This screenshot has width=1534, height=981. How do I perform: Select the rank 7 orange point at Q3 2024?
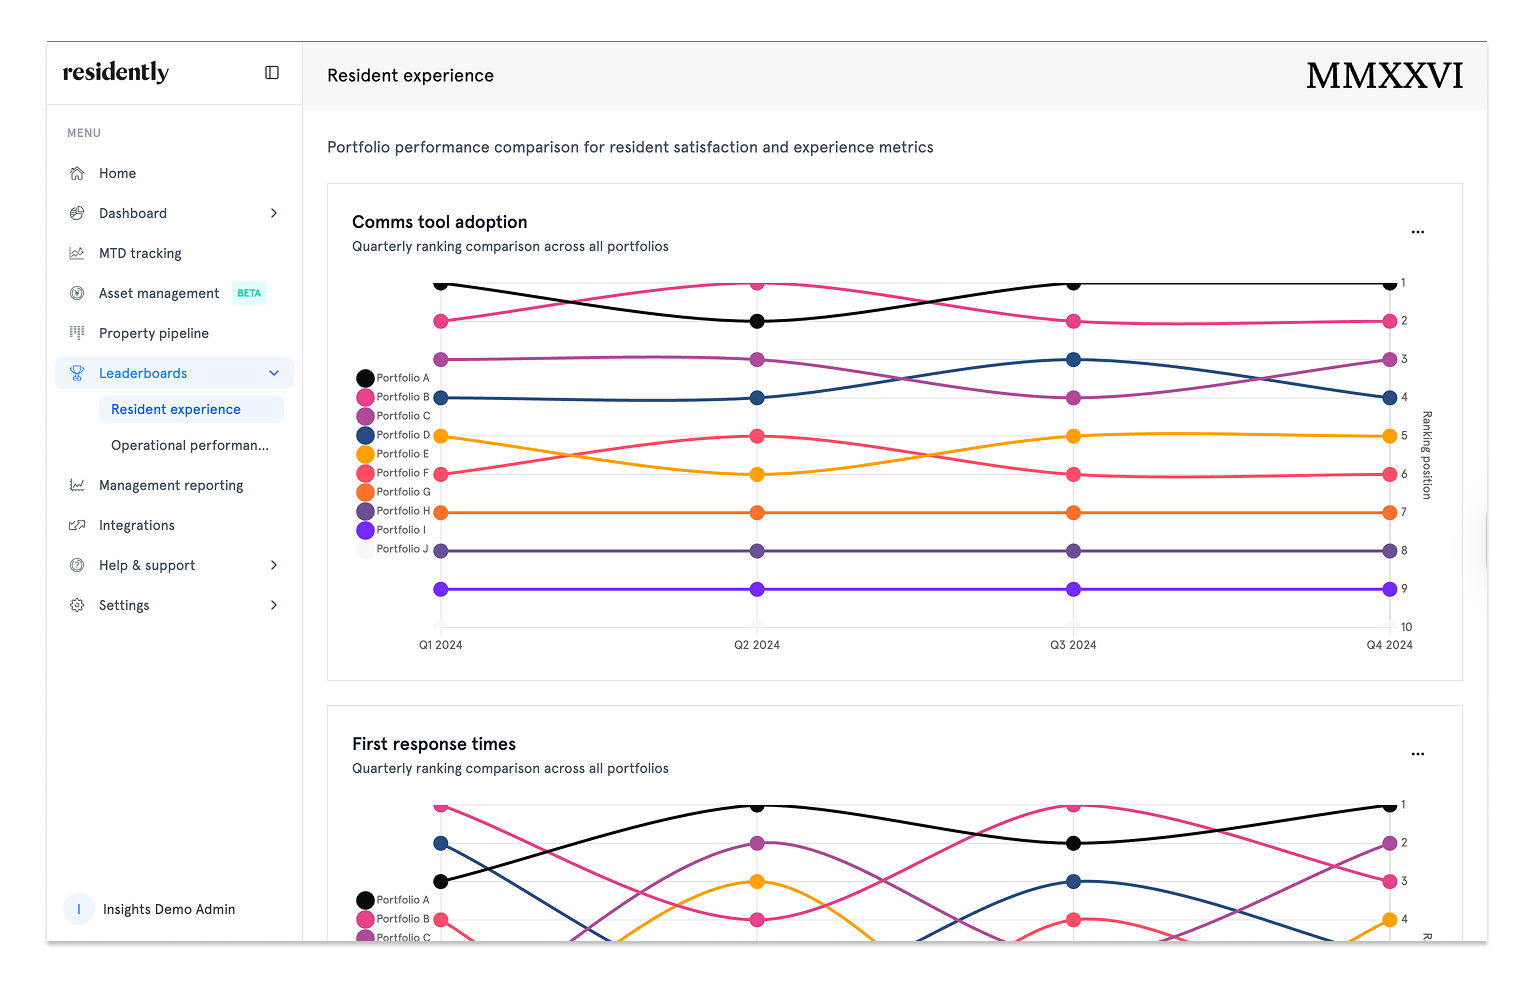click(x=1073, y=513)
